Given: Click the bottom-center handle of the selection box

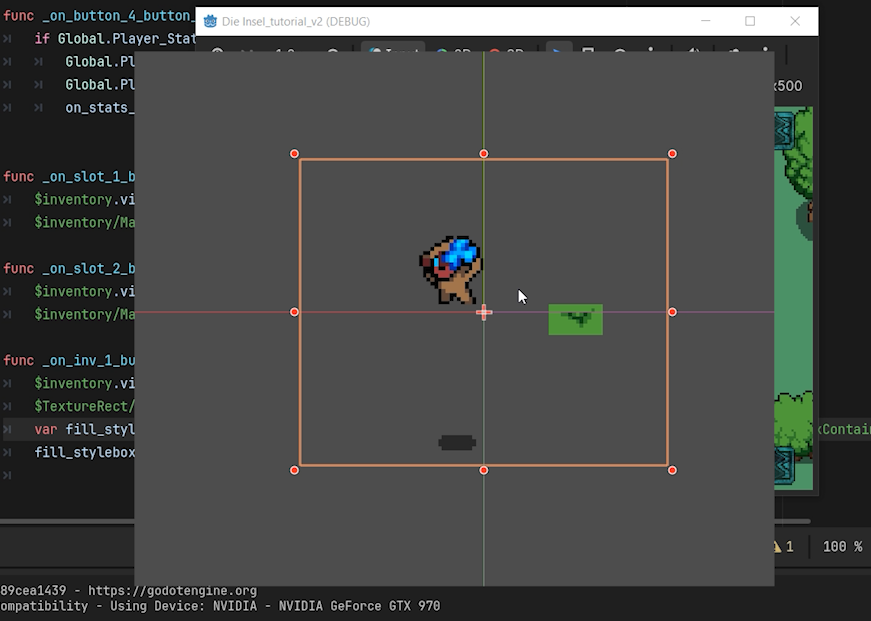Looking at the screenshot, I should (x=484, y=470).
